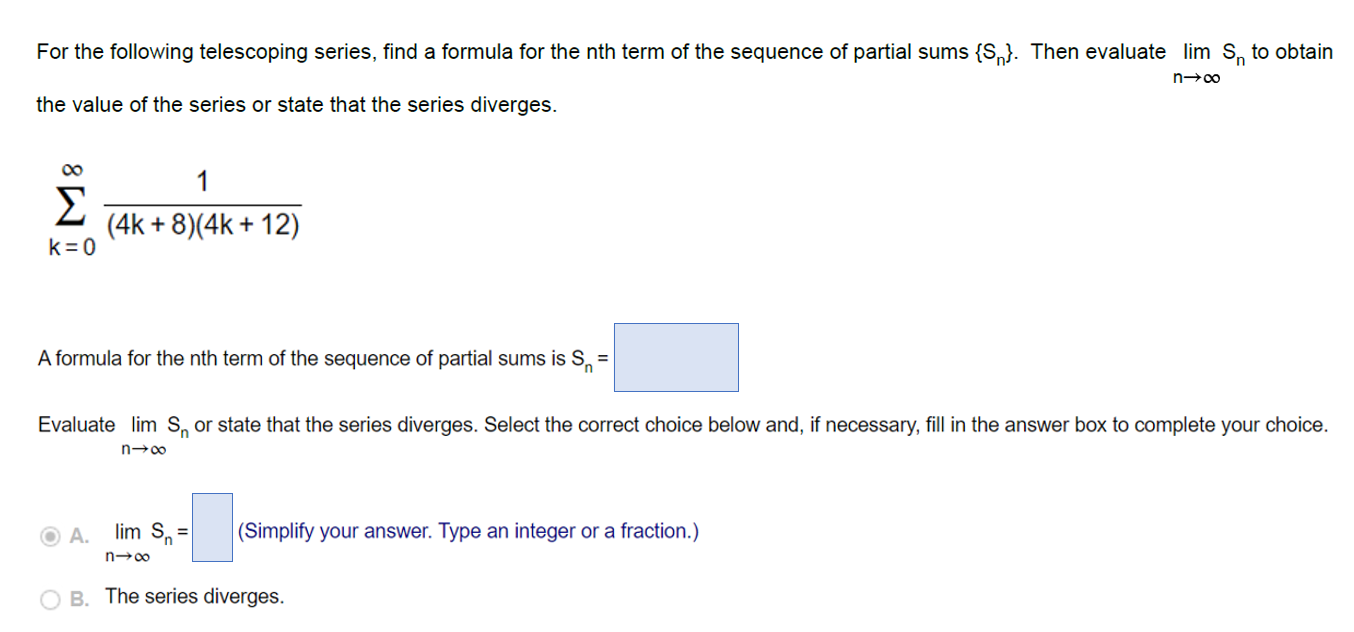Image resolution: width=1354 pixels, height=632 pixels.
Task: Click the label 'A.' next to lim Sₙ
Action: (x=80, y=537)
